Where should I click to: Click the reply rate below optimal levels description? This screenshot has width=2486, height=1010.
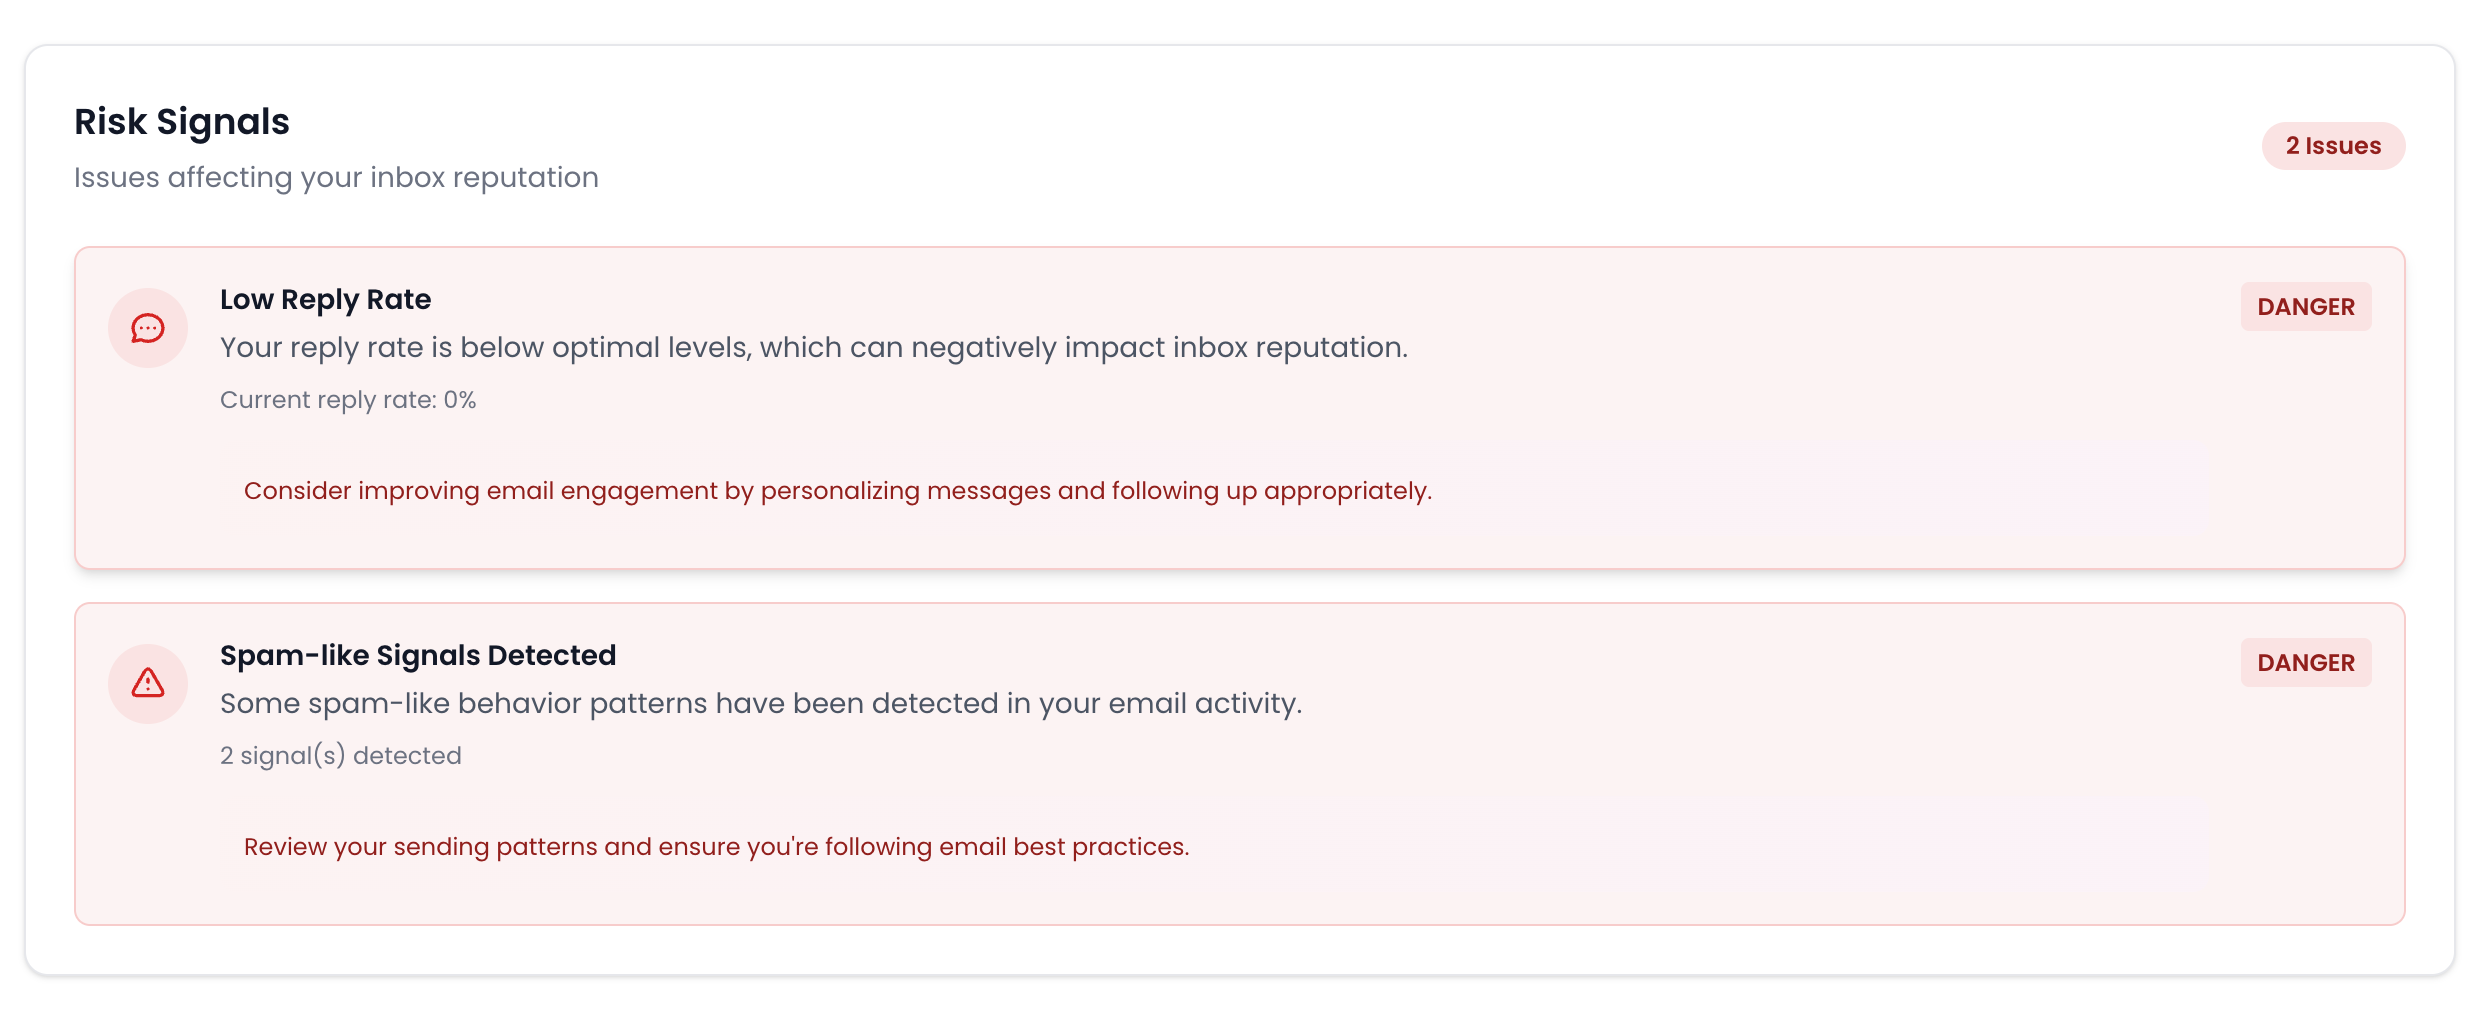tap(813, 348)
